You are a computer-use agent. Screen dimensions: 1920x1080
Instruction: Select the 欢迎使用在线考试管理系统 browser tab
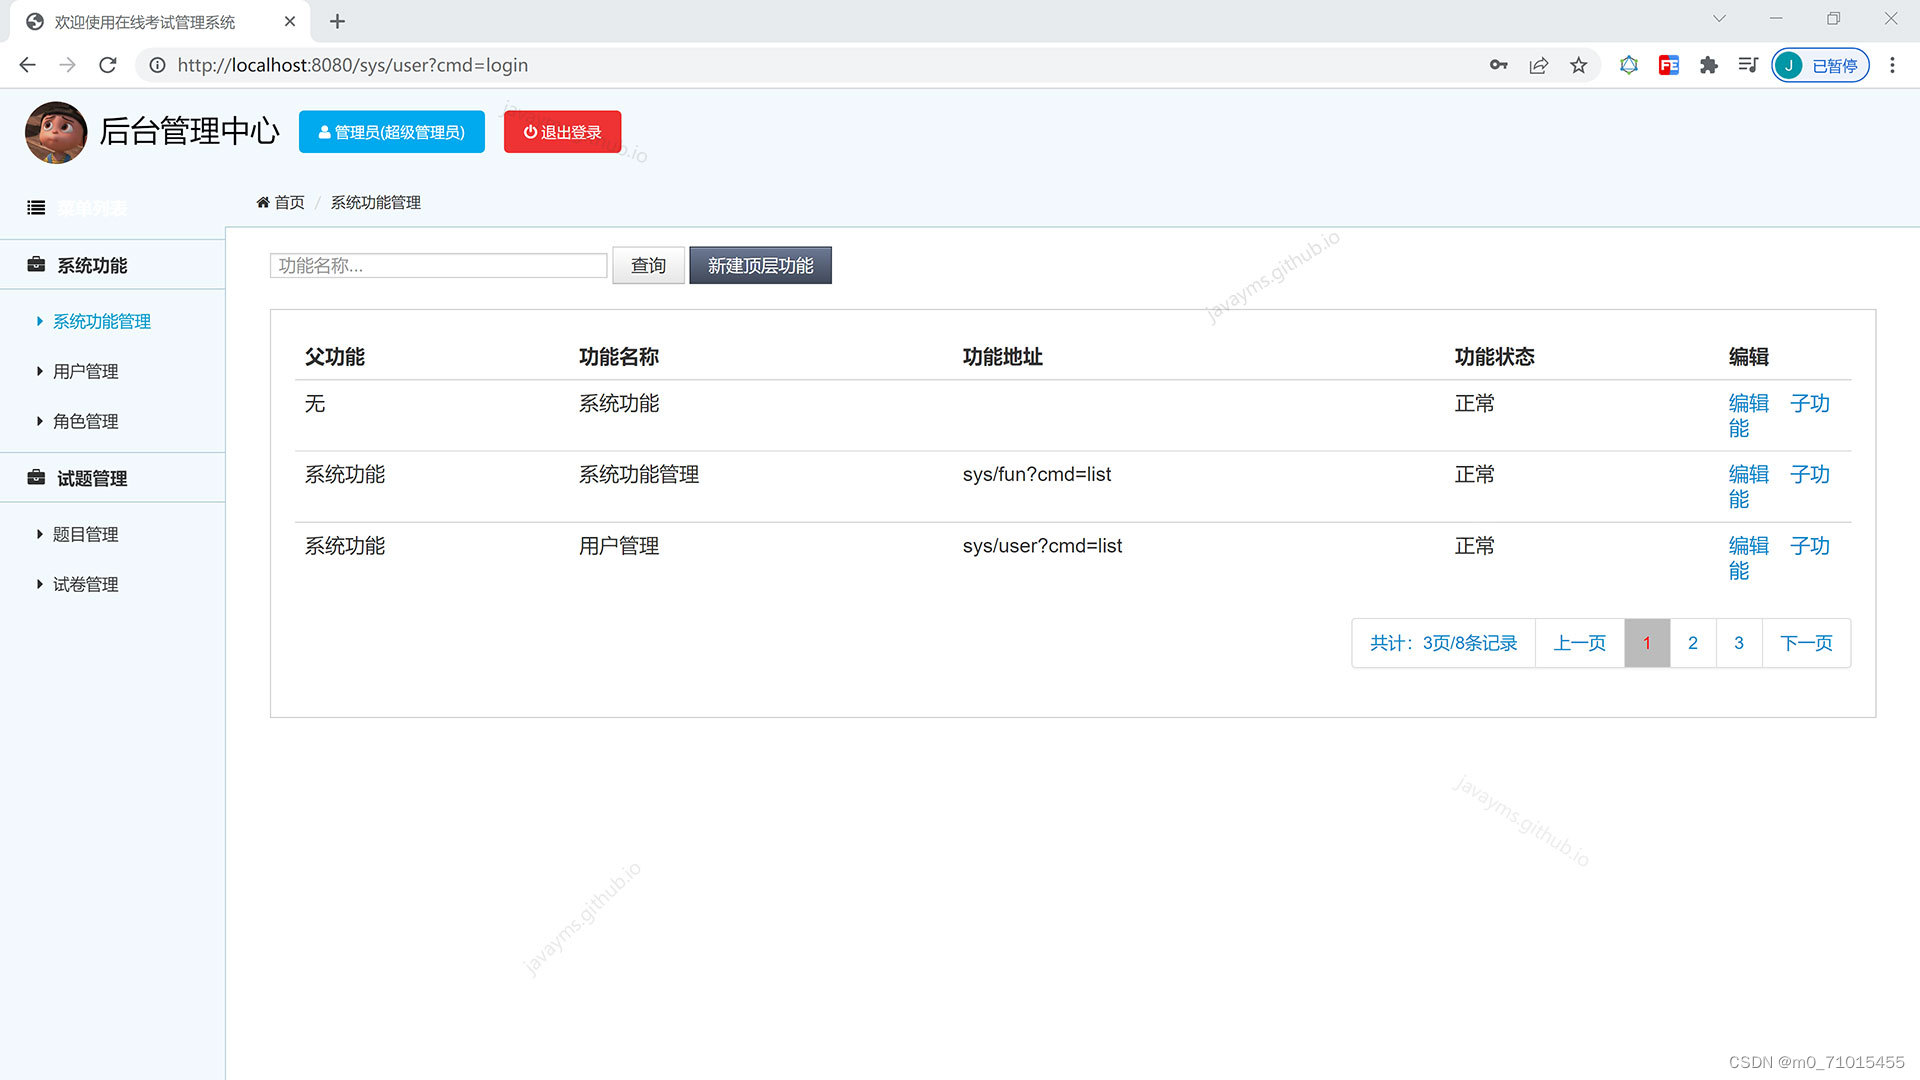click(145, 21)
